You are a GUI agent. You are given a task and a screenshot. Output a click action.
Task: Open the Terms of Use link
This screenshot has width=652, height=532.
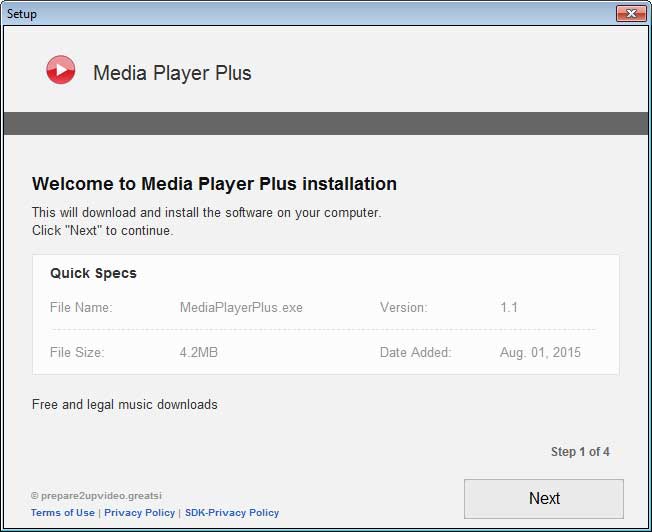coord(63,513)
